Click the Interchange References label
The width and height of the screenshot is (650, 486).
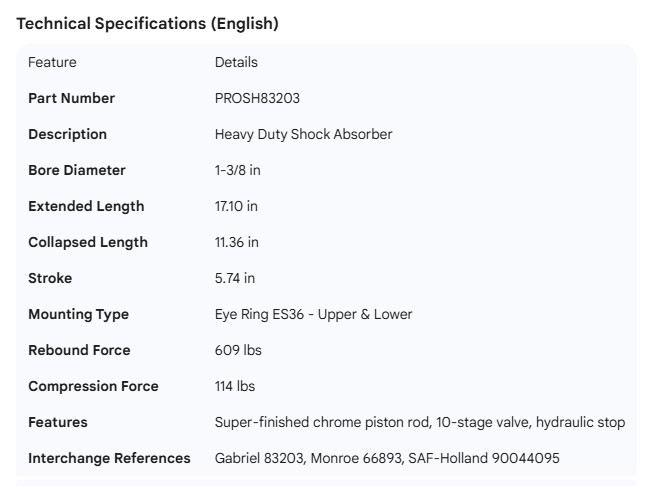[x=109, y=458]
